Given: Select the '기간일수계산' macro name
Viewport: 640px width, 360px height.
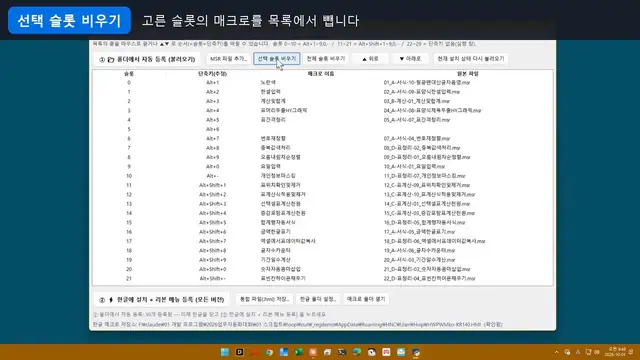Looking at the screenshot, I should [275, 260].
